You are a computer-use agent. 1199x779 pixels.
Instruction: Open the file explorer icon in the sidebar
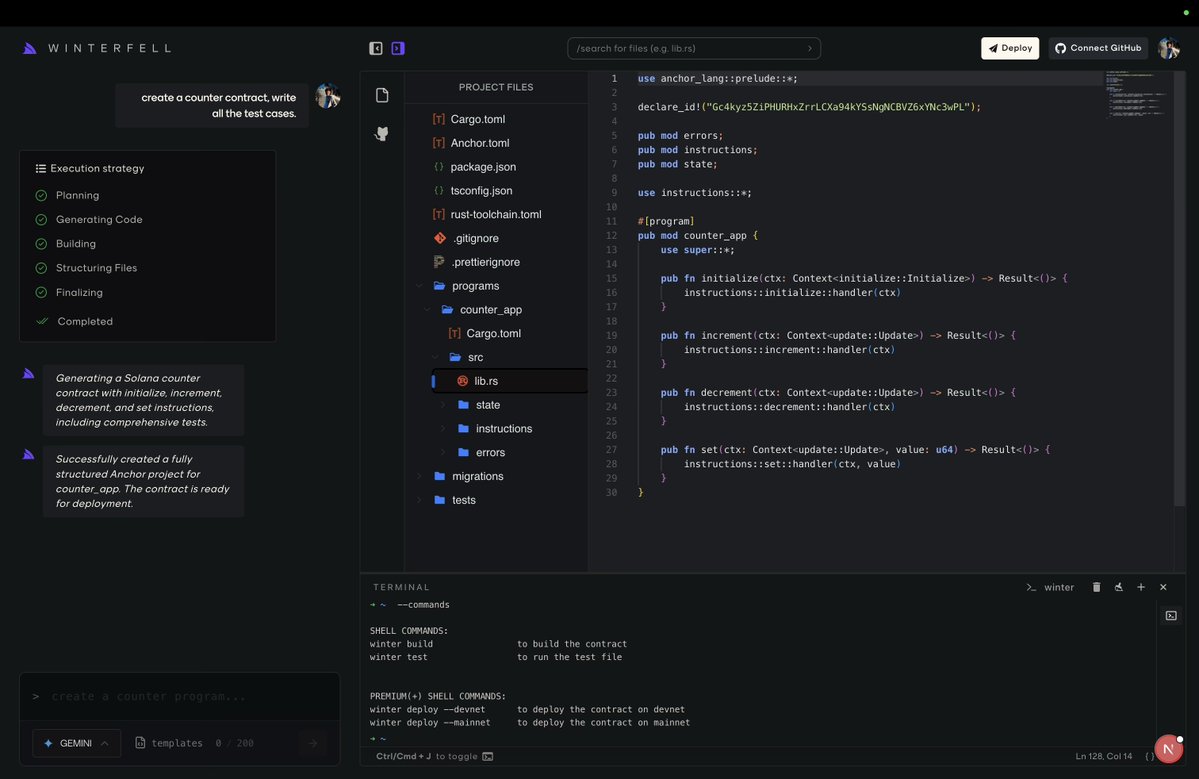(382, 94)
